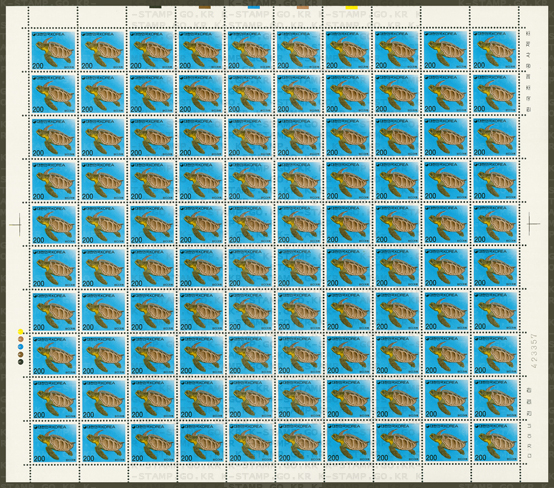
Task: Click the Korean text in upper right margin
Action: (529, 71)
